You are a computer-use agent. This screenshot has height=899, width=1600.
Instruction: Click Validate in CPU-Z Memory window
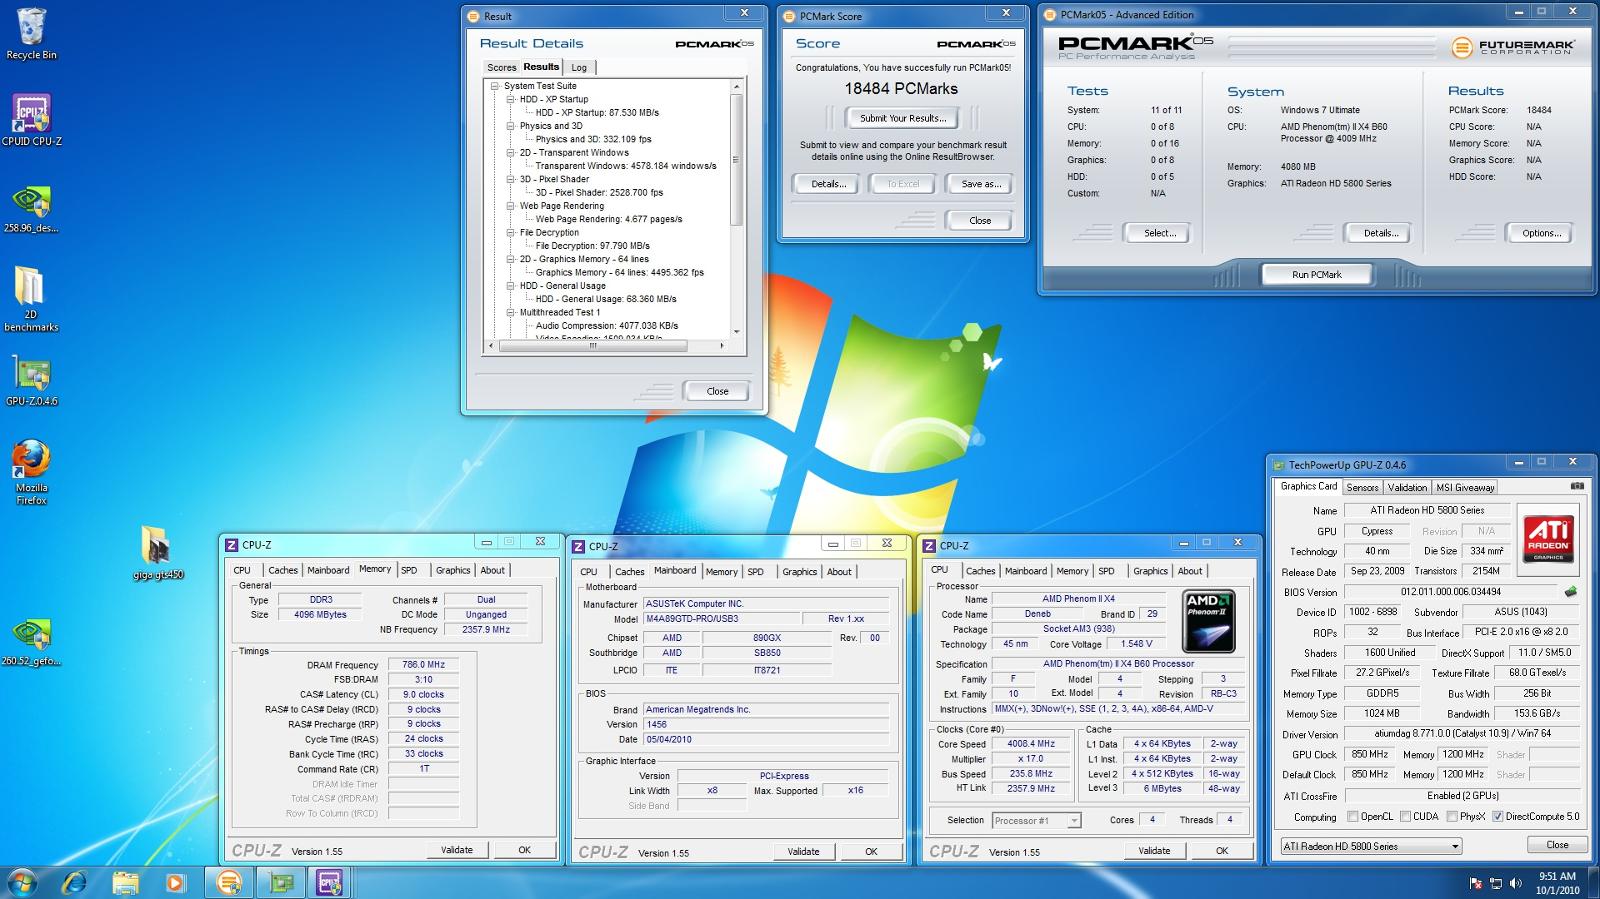coord(457,850)
